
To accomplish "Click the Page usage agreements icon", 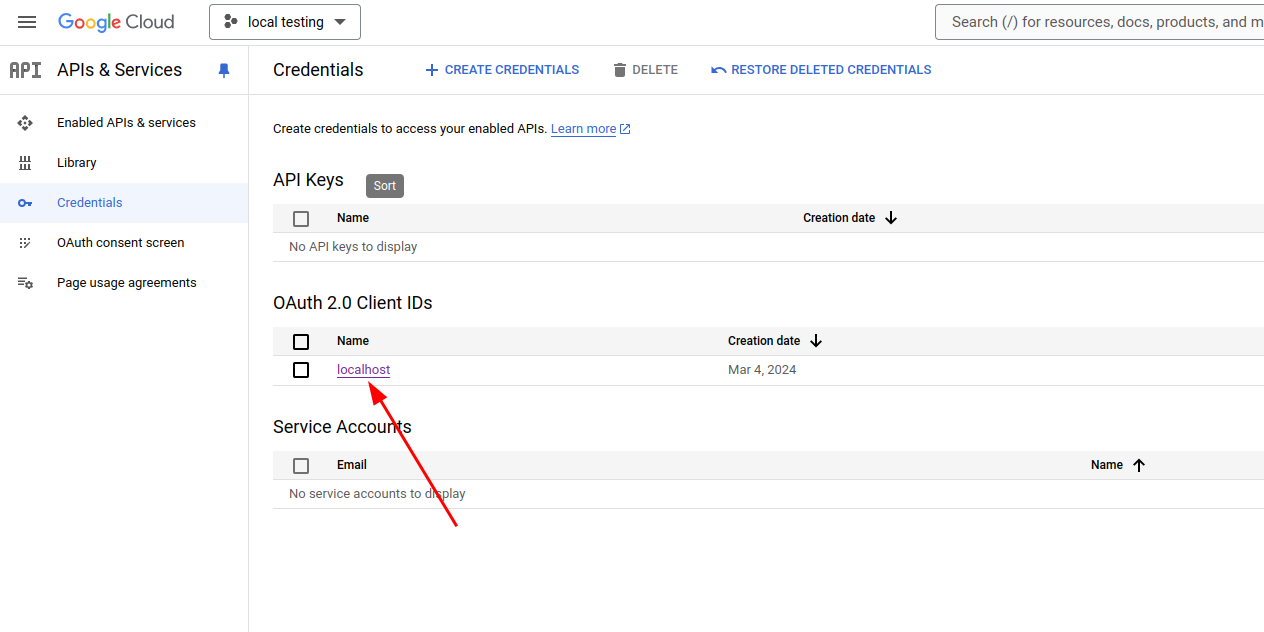I will 25,283.
